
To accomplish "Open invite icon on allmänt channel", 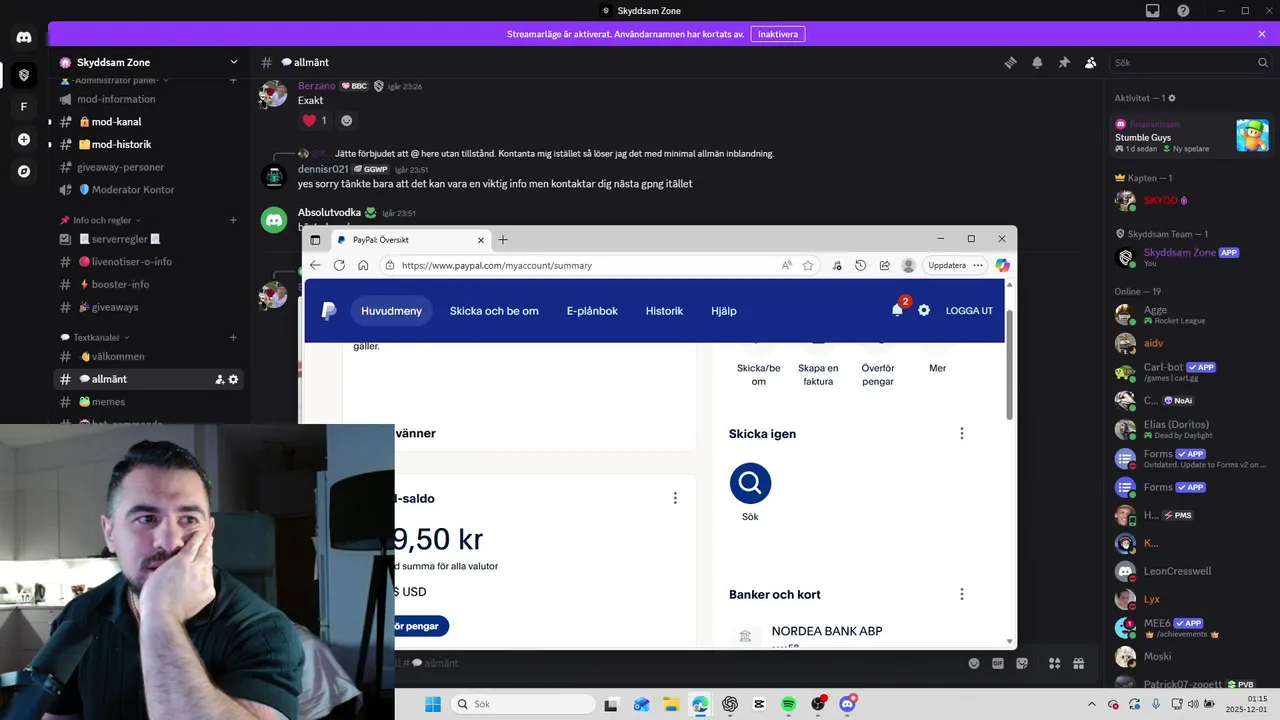I will click(x=219, y=379).
